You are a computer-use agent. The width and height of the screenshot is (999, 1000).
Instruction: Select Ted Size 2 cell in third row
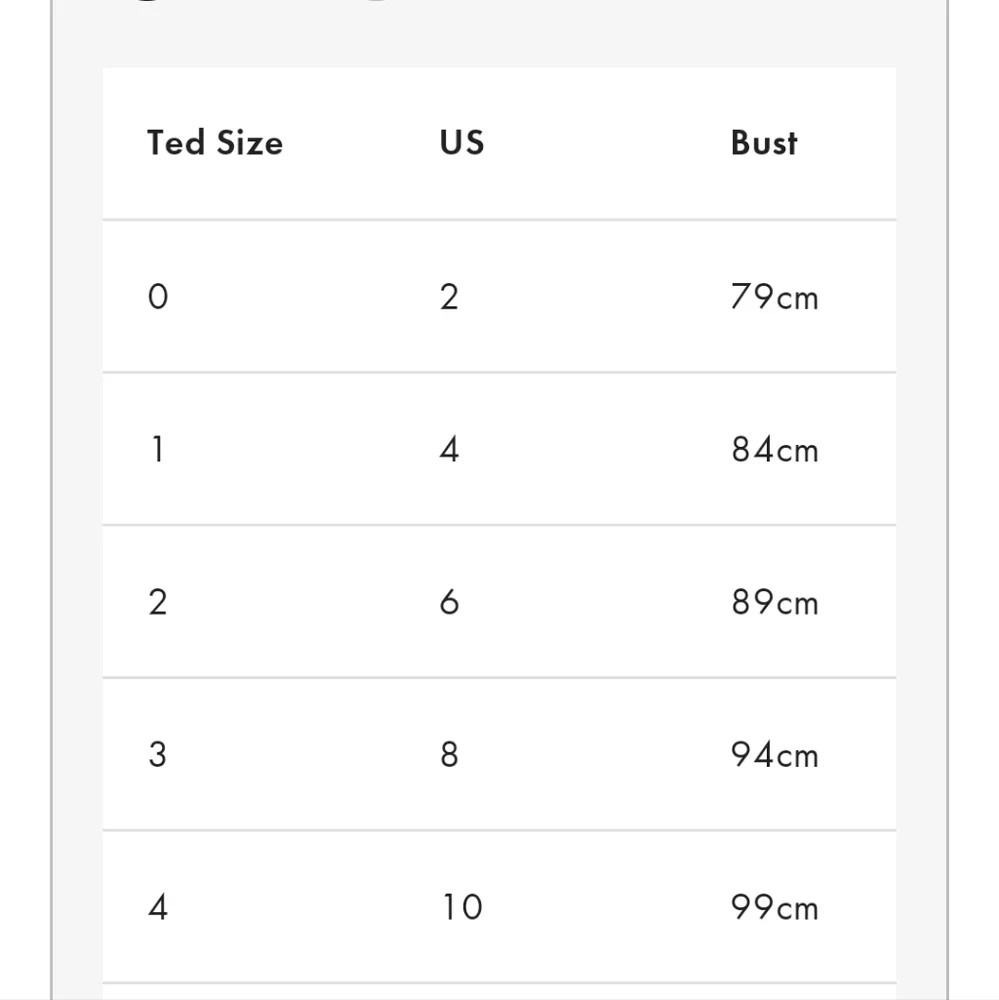click(x=158, y=602)
